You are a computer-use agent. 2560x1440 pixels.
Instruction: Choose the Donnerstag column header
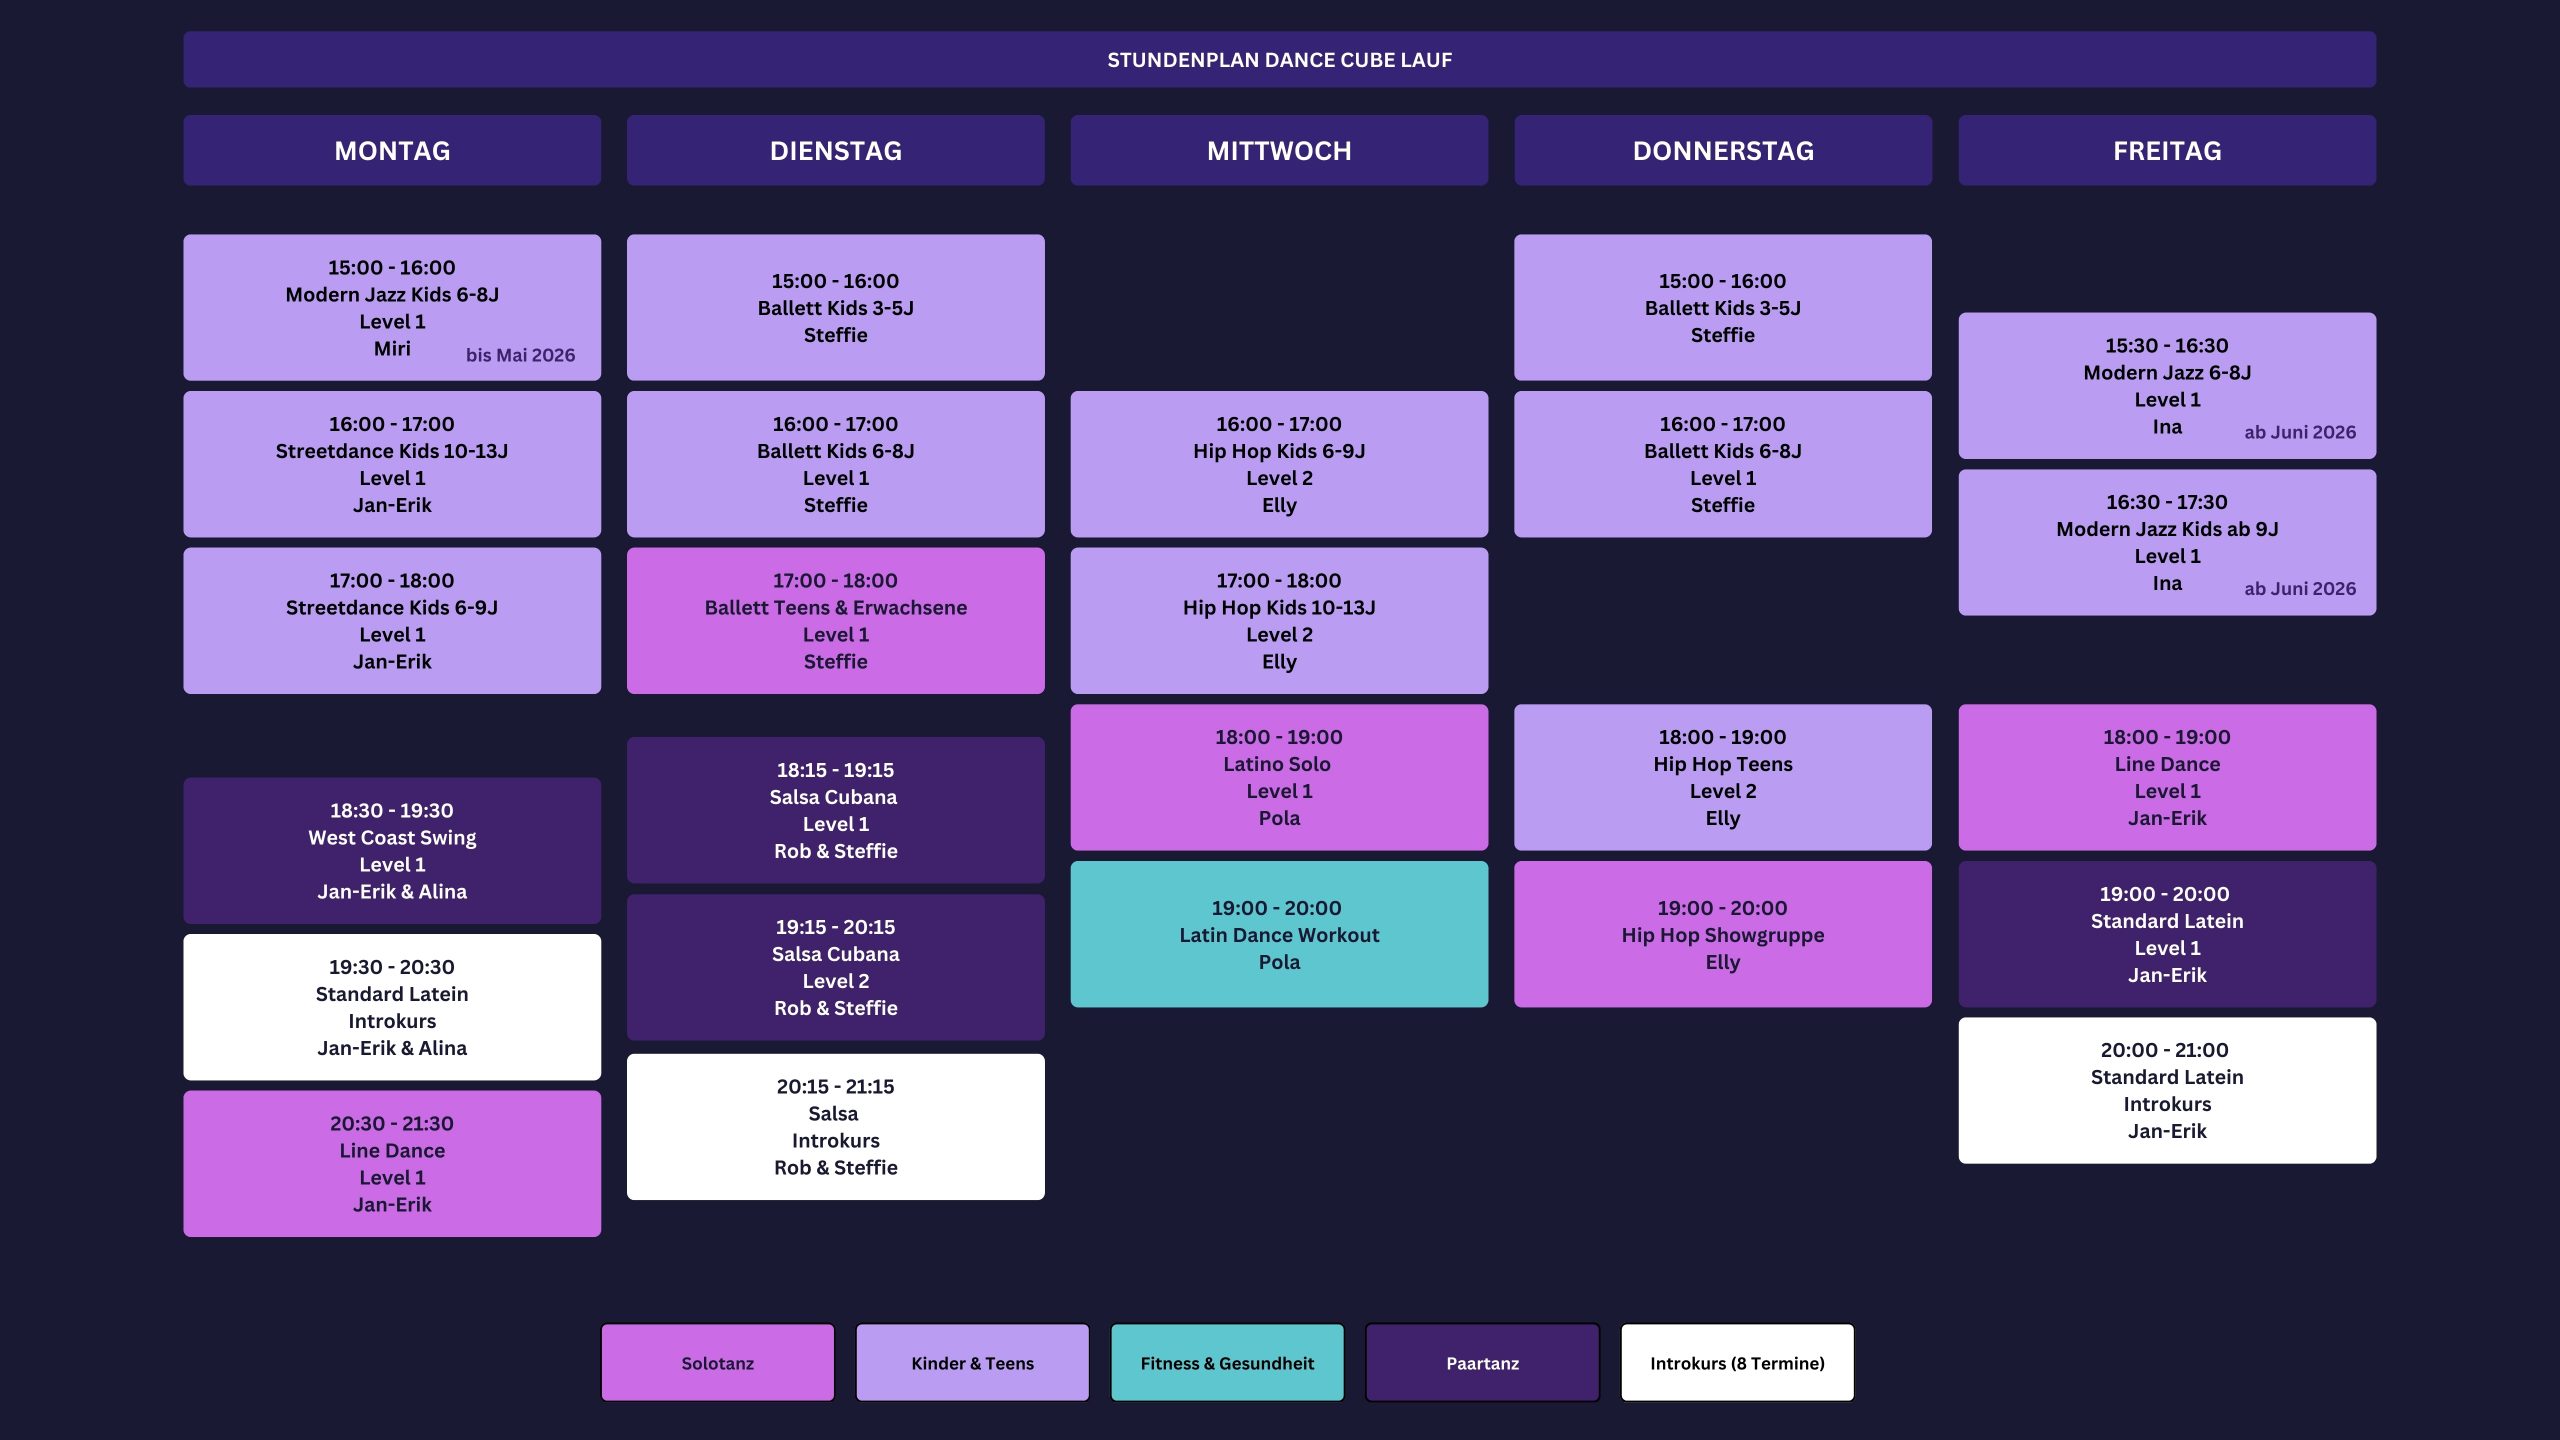[1722, 150]
